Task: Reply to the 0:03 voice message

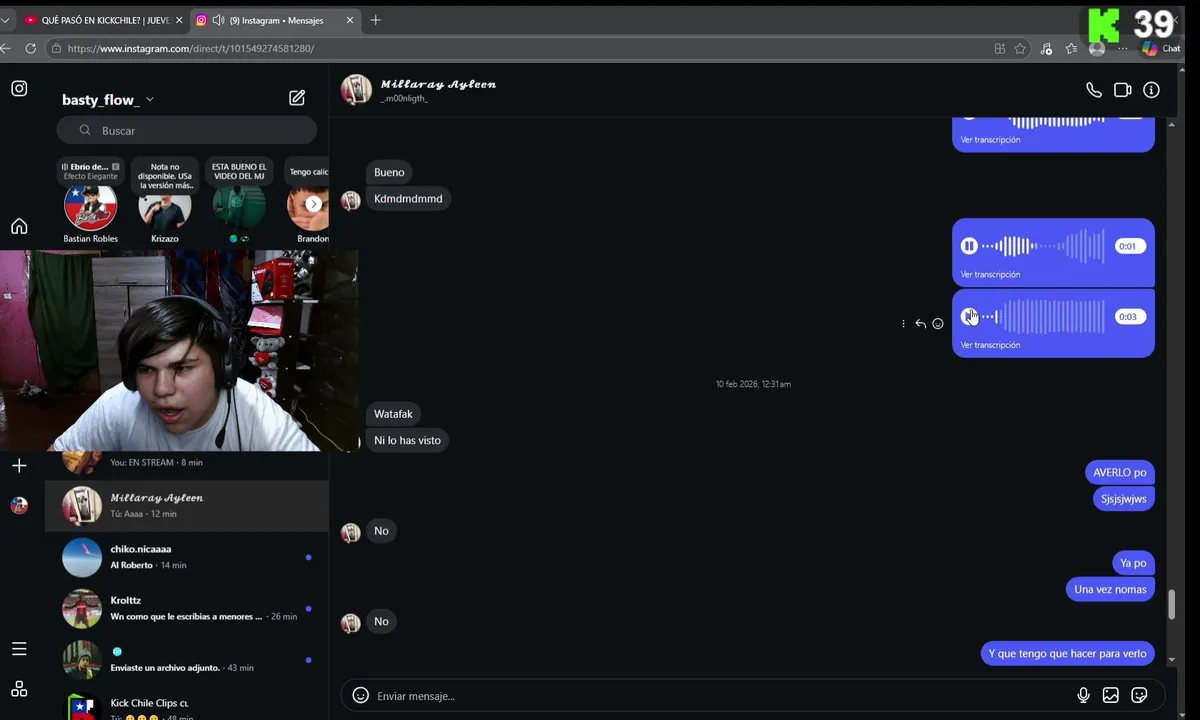Action: pos(920,324)
